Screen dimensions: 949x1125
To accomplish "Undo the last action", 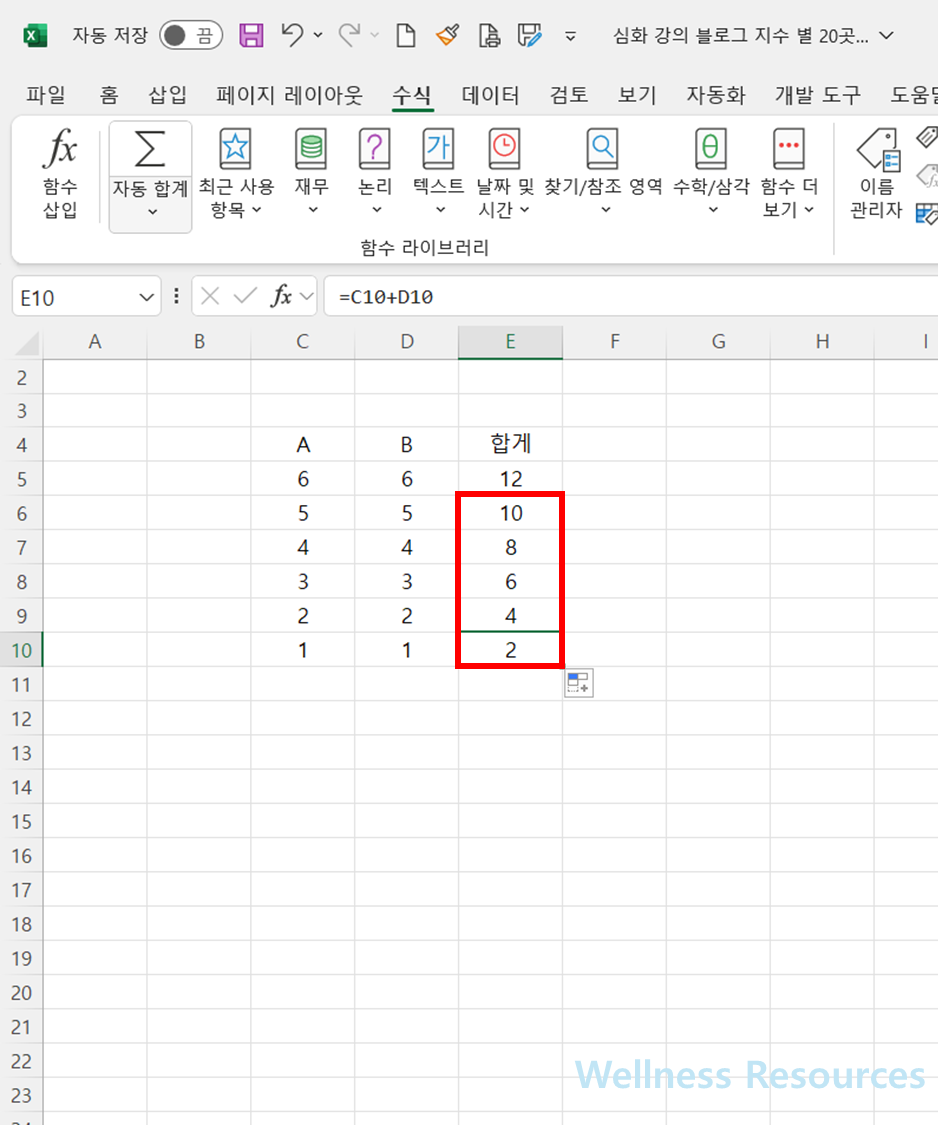I will (x=291, y=34).
